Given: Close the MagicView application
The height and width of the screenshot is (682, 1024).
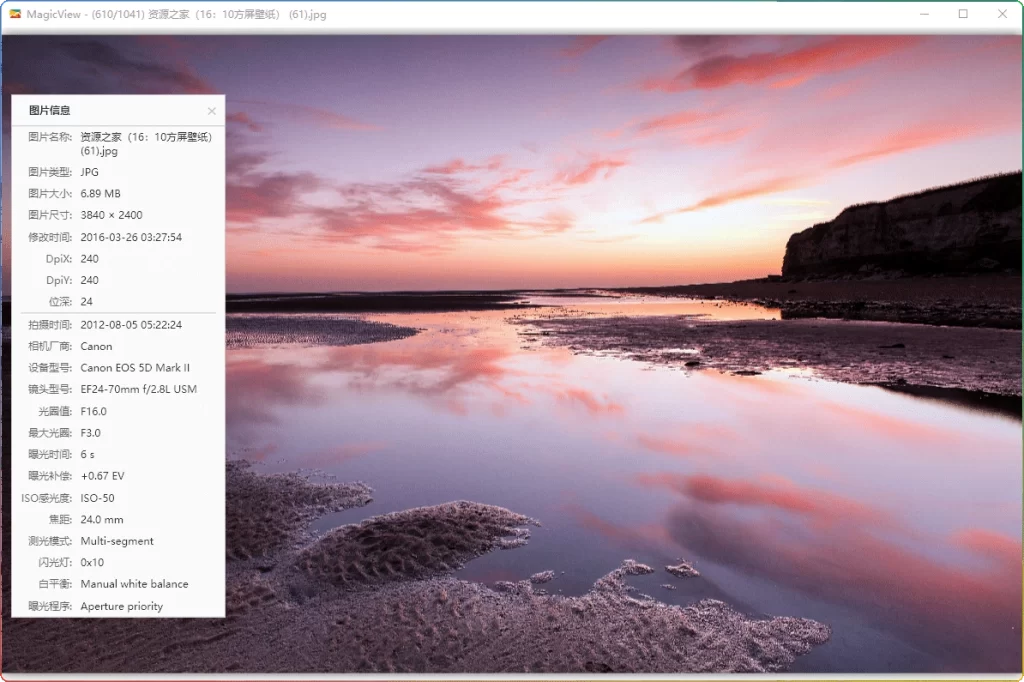Looking at the screenshot, I should [x=1003, y=14].
